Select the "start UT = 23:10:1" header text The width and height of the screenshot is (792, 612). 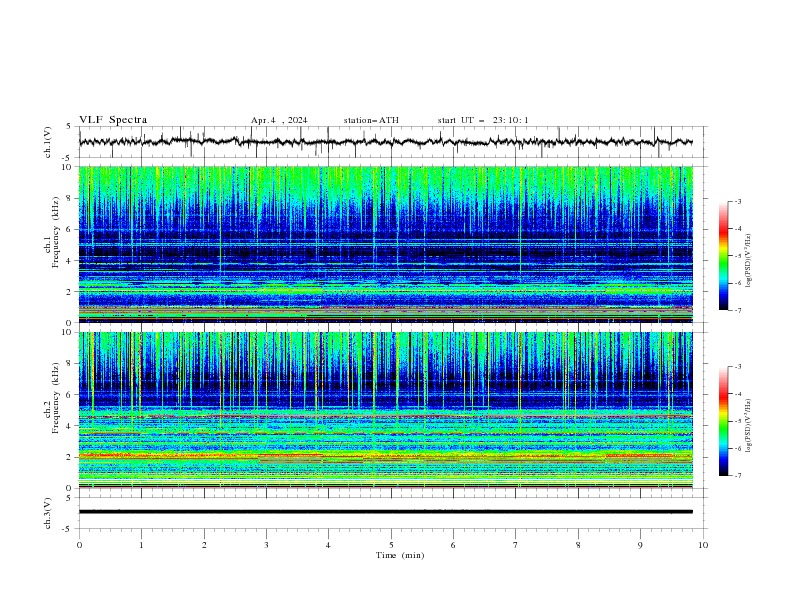tap(483, 120)
